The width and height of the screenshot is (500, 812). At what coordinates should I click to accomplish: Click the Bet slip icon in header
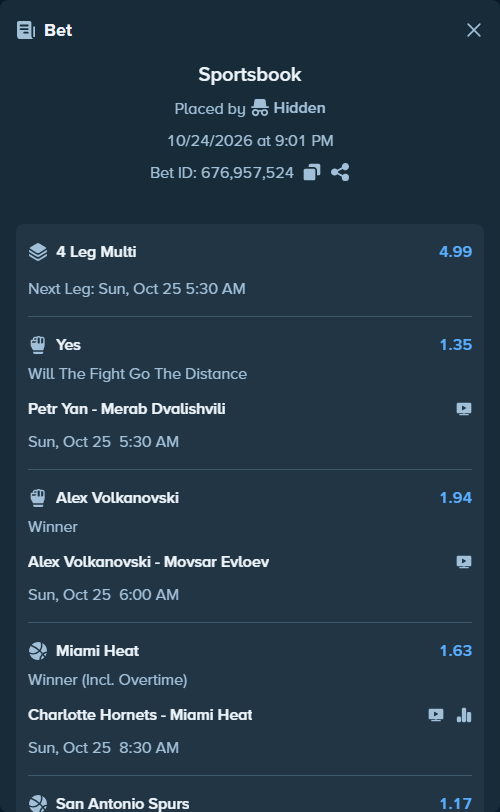25,30
